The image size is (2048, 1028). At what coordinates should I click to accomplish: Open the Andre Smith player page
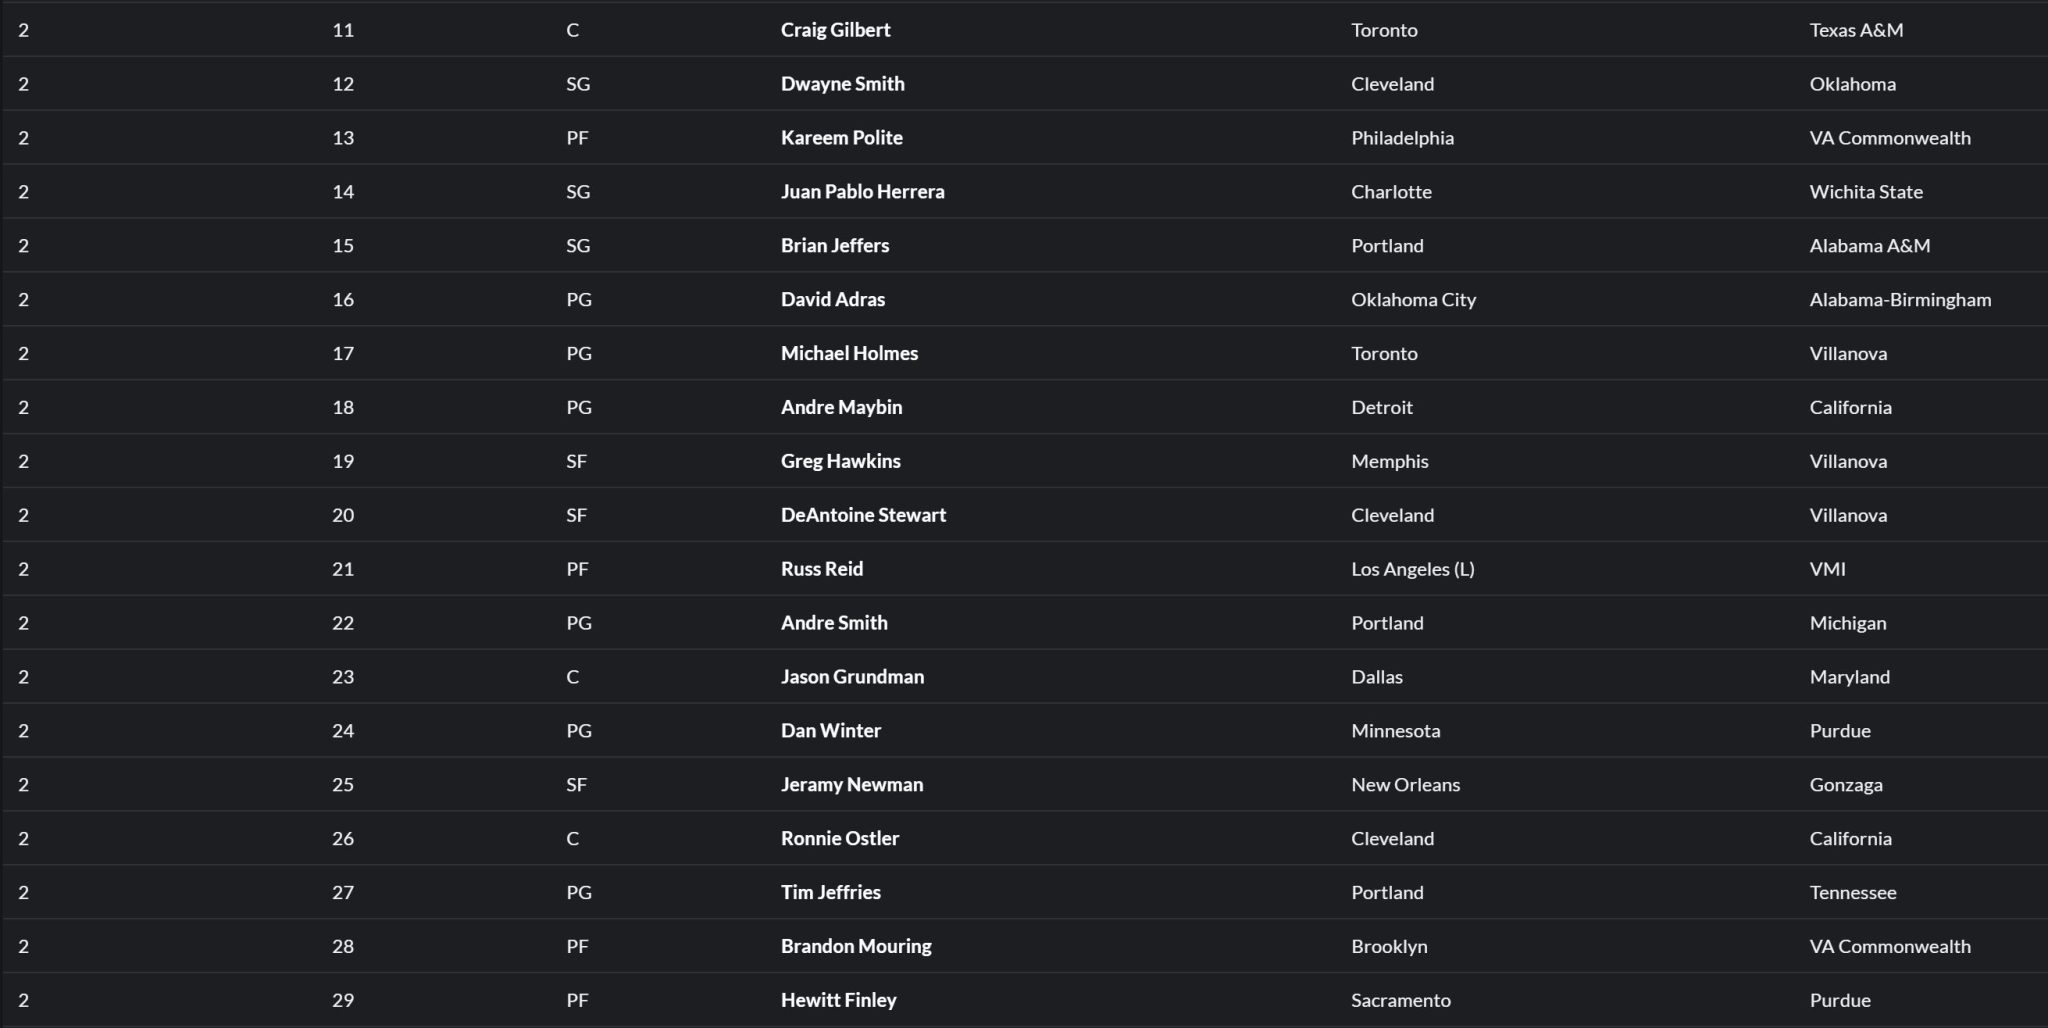[834, 624]
